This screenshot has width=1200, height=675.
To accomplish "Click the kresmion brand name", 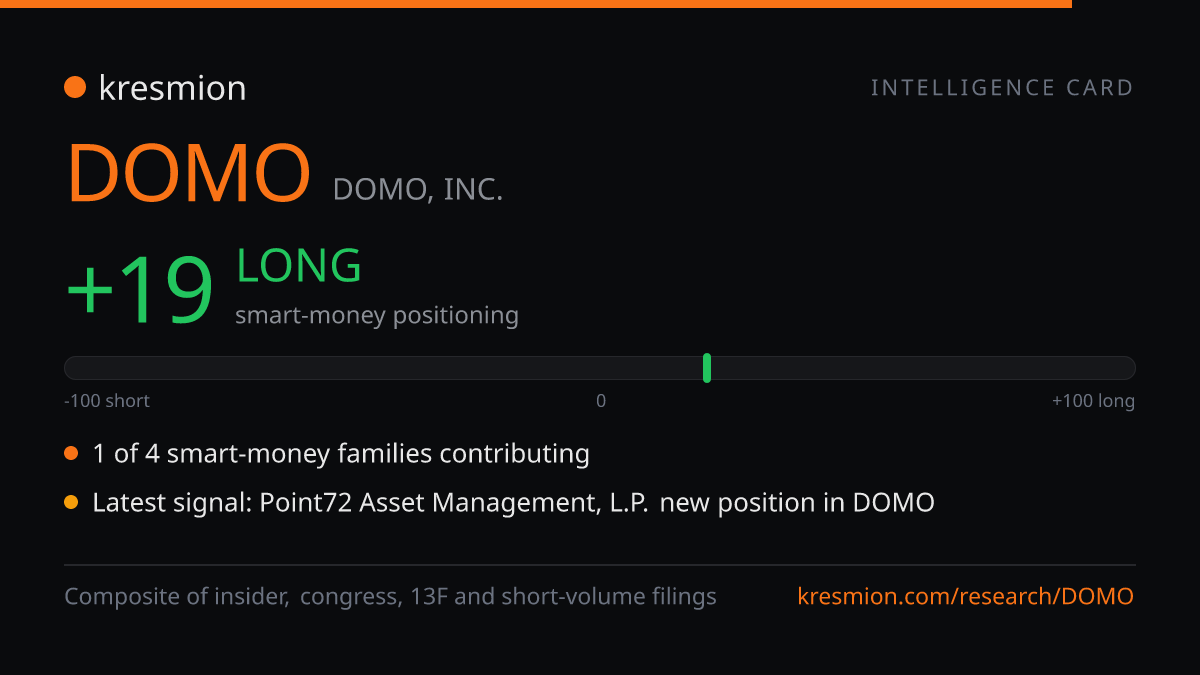I will pos(172,88).
